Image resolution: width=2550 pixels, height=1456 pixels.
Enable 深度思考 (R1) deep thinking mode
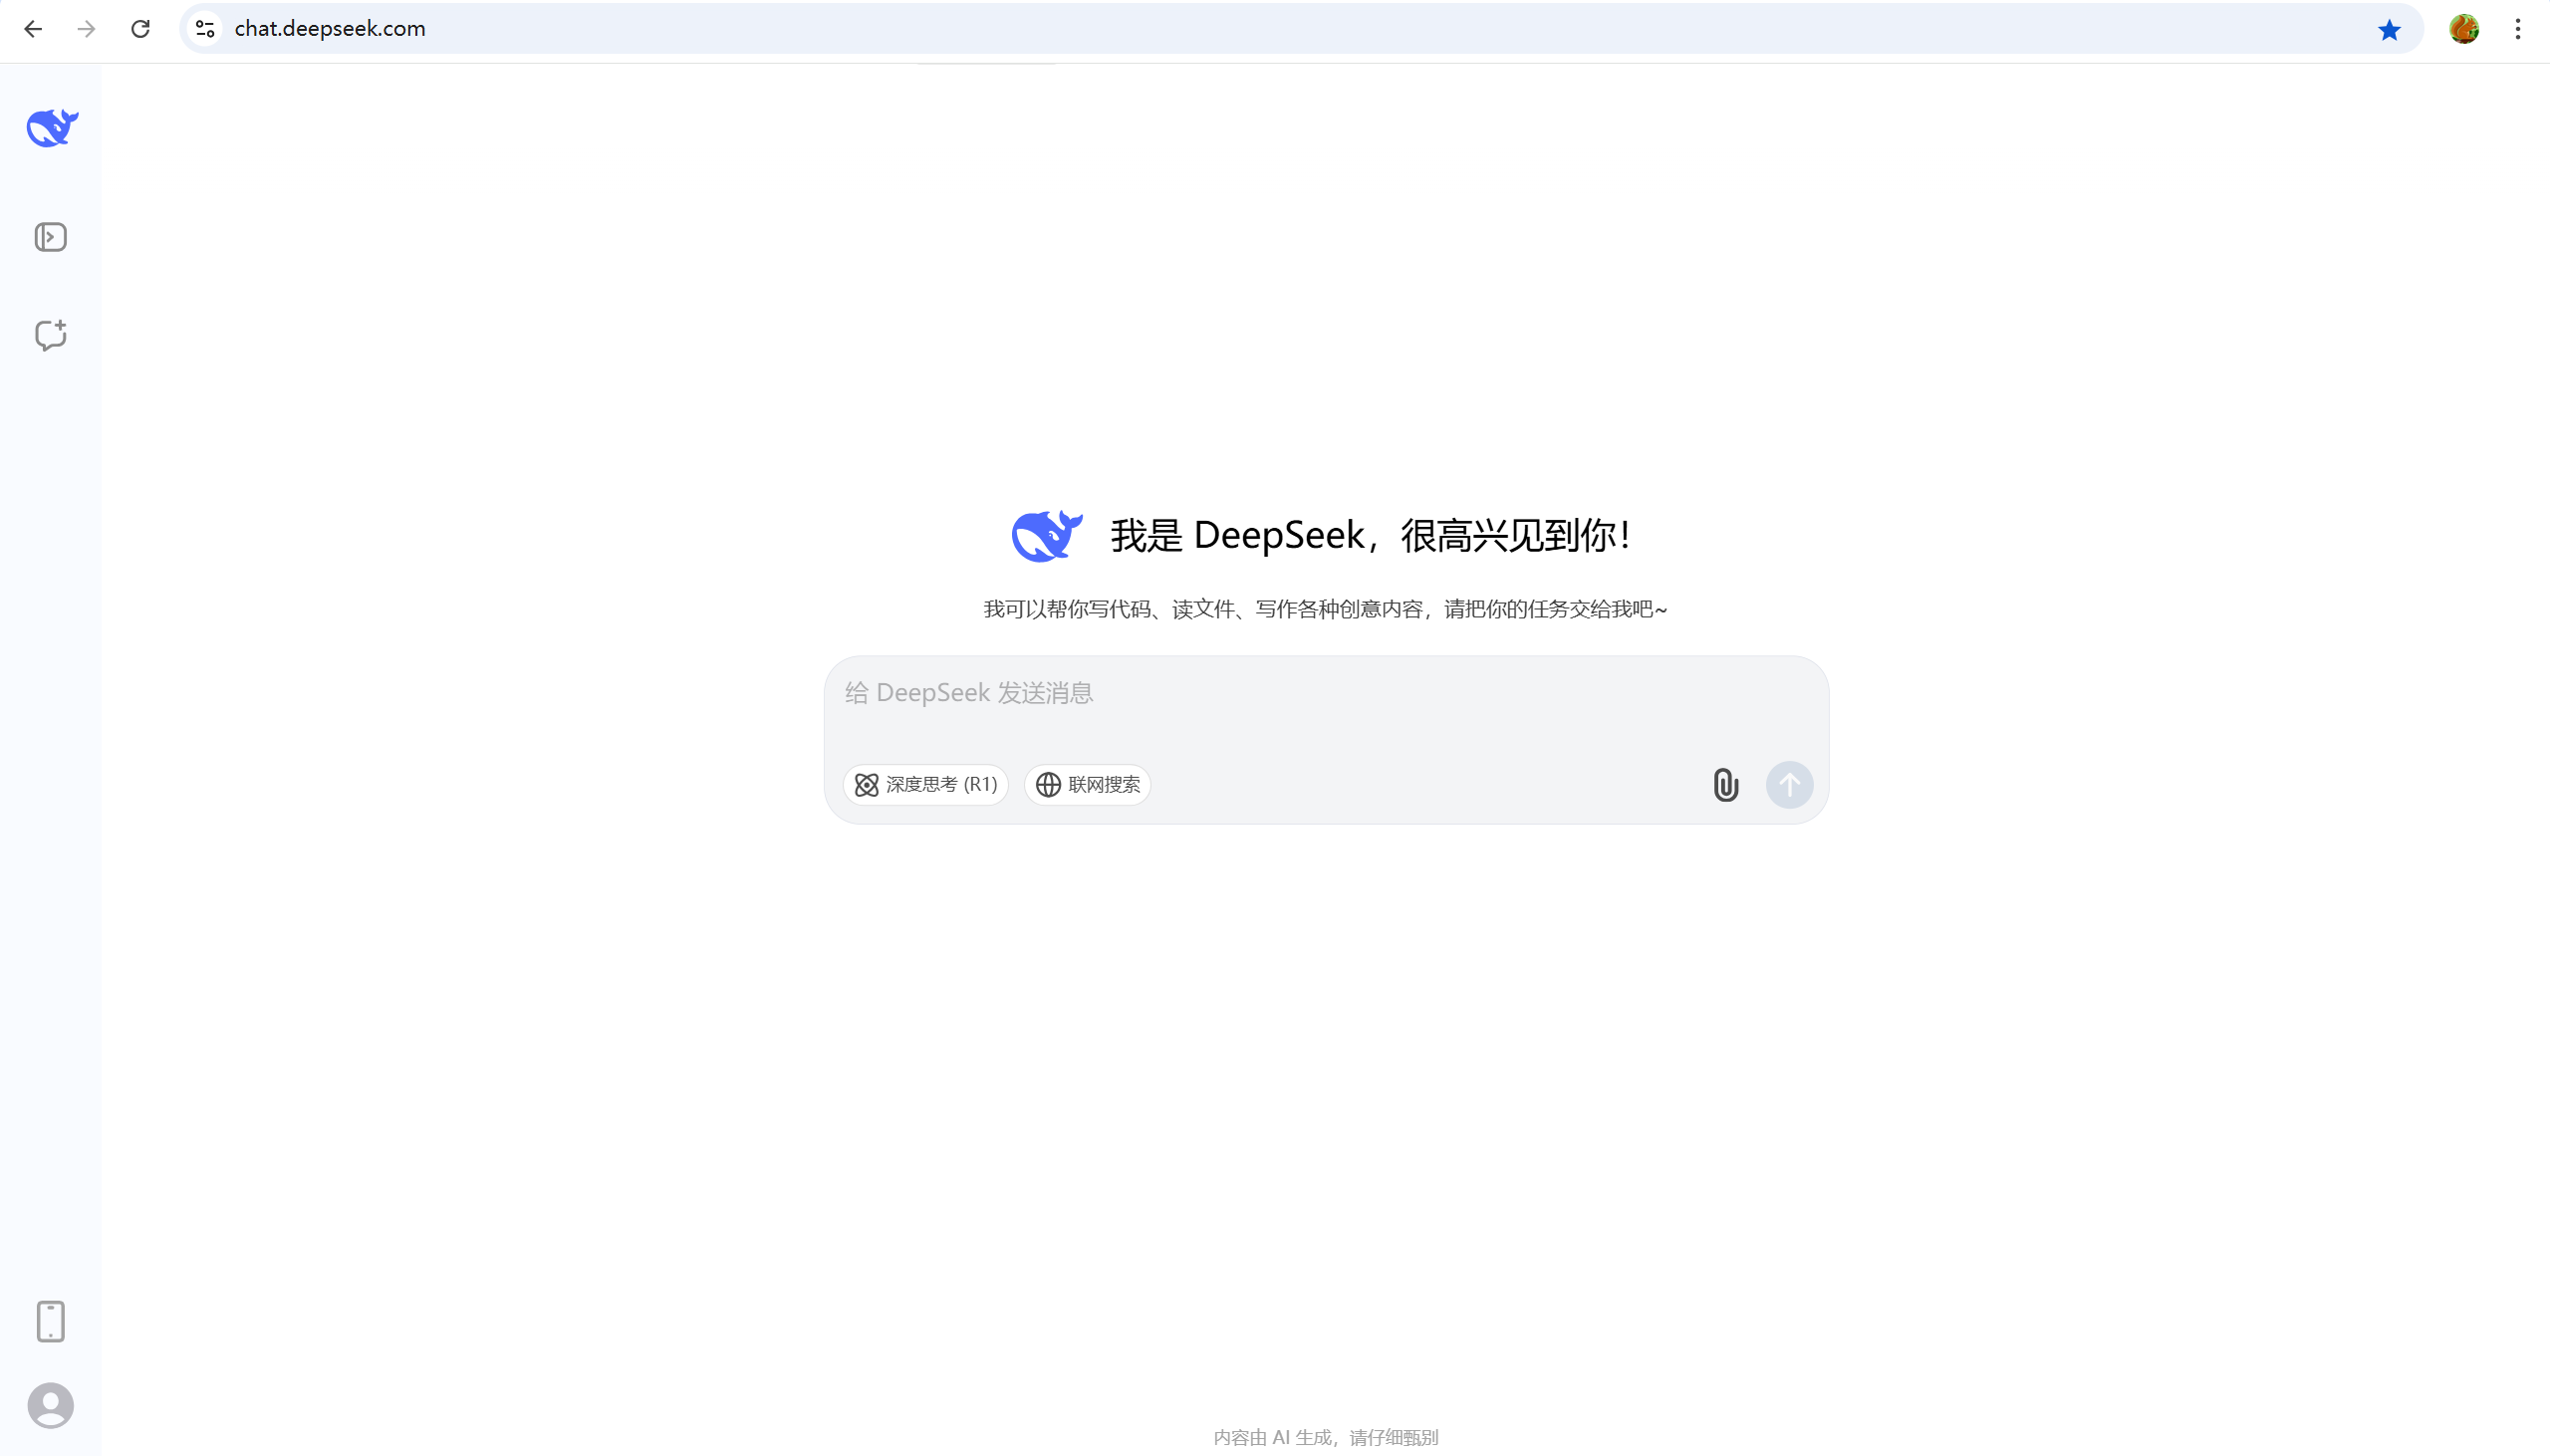(x=925, y=784)
